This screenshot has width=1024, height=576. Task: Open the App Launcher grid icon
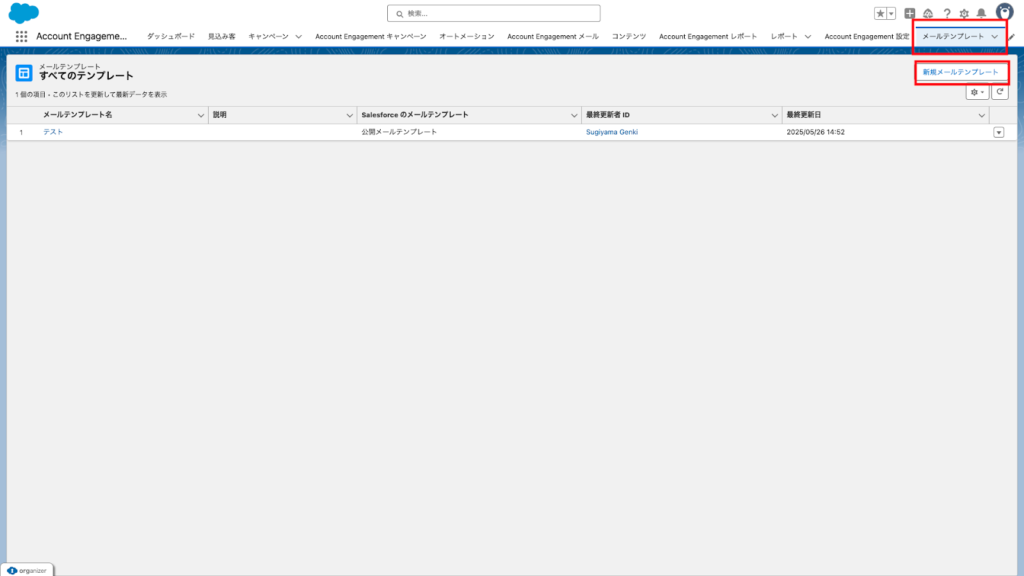click(x=22, y=37)
